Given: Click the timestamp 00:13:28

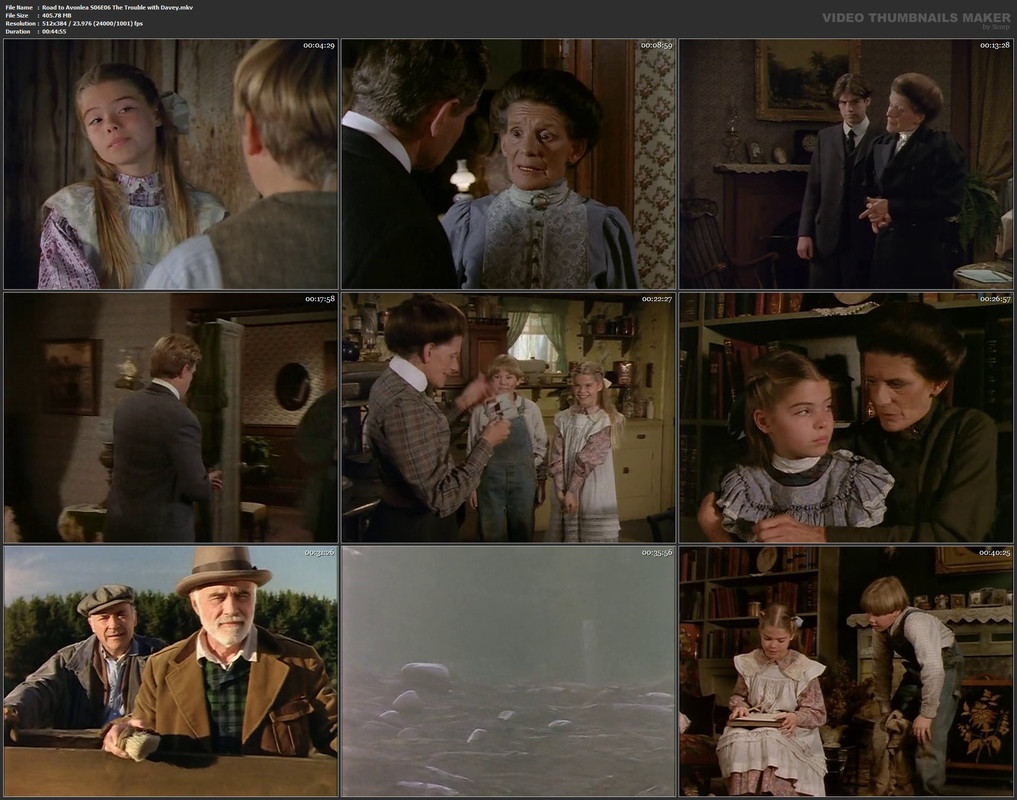Looking at the screenshot, I should pyautogui.click(x=994, y=45).
